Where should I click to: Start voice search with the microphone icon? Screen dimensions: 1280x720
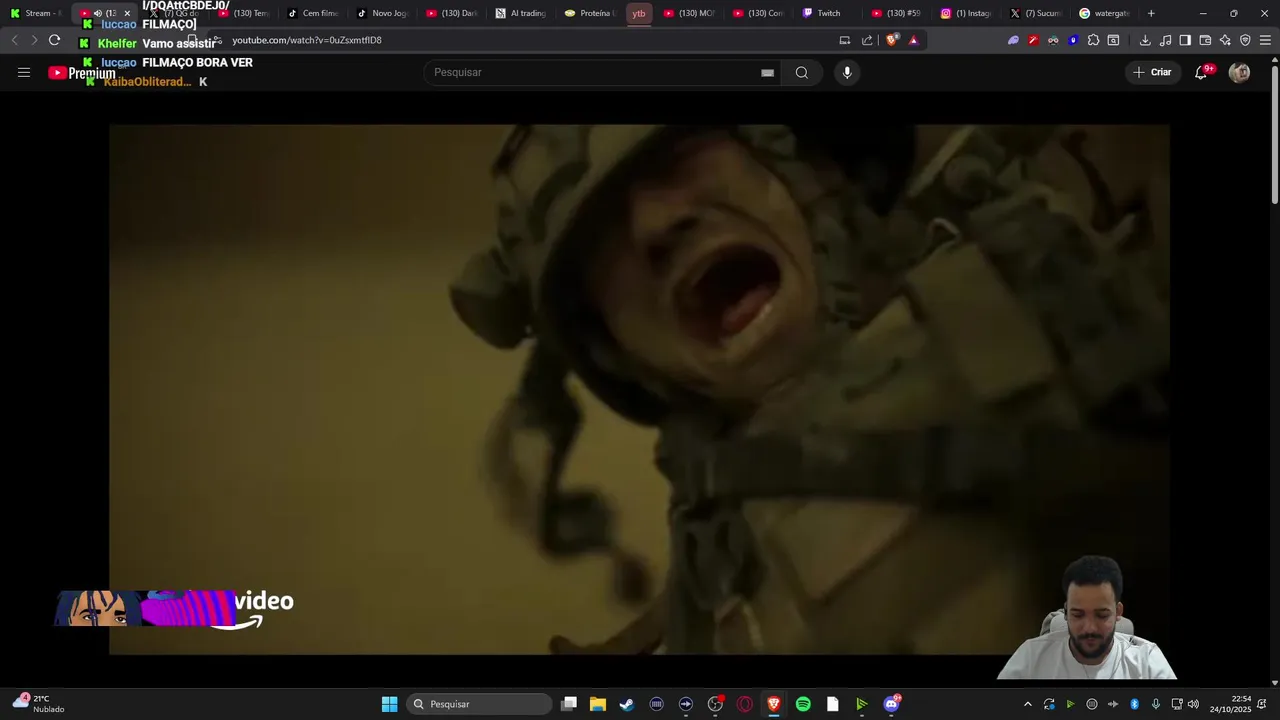[x=847, y=72]
